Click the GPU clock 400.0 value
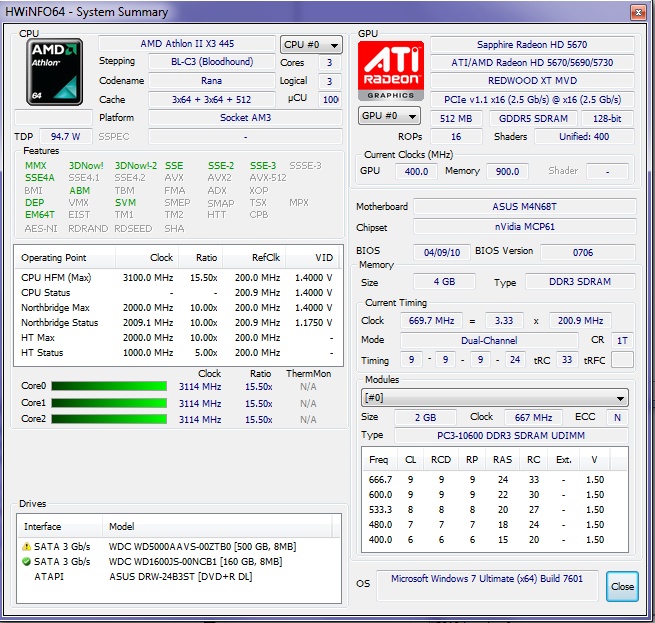Image resolution: width=655 pixels, height=623 pixels. click(416, 171)
